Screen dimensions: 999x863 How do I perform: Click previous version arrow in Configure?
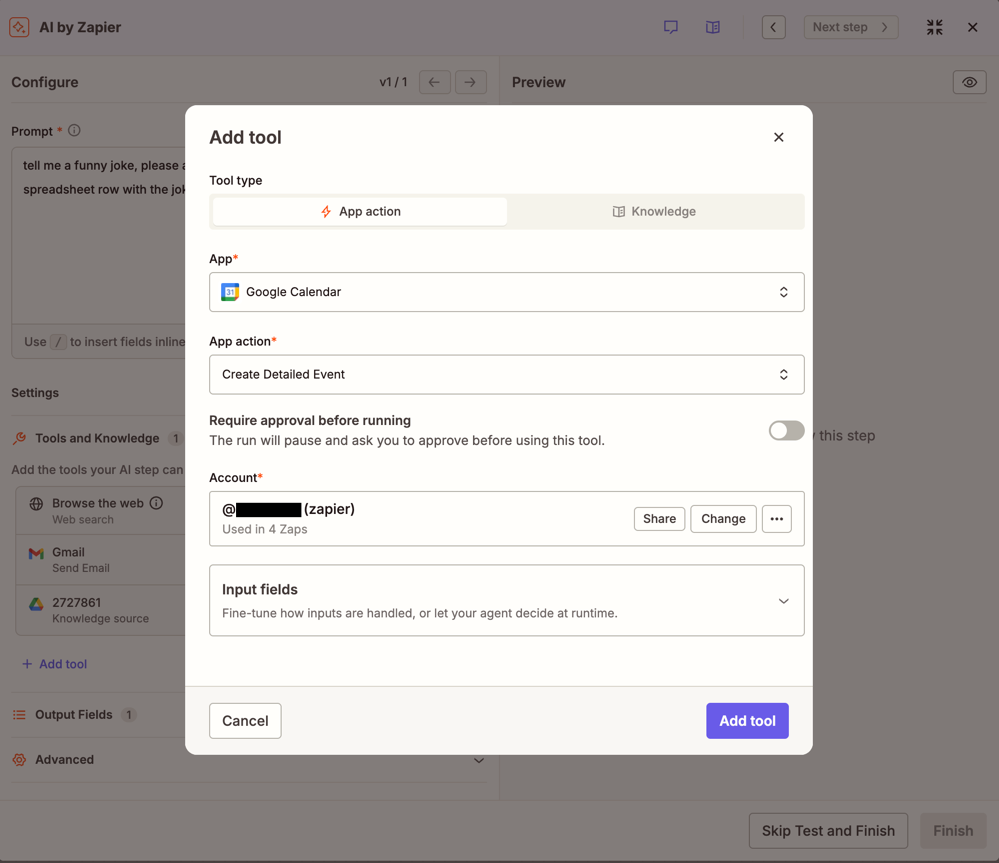435,82
